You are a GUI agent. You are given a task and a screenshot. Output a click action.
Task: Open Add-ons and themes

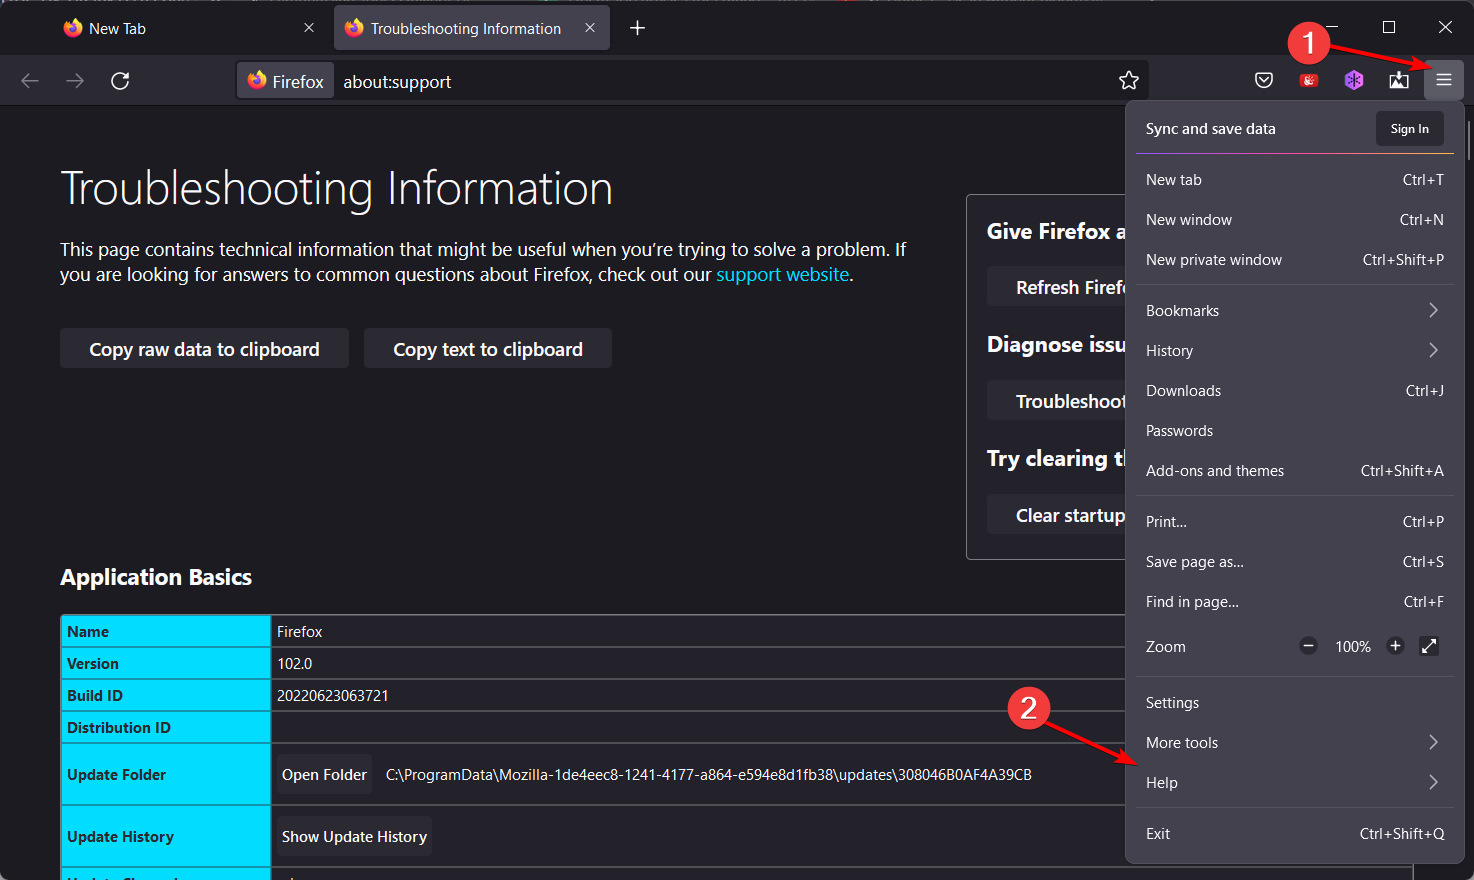tap(1295, 471)
